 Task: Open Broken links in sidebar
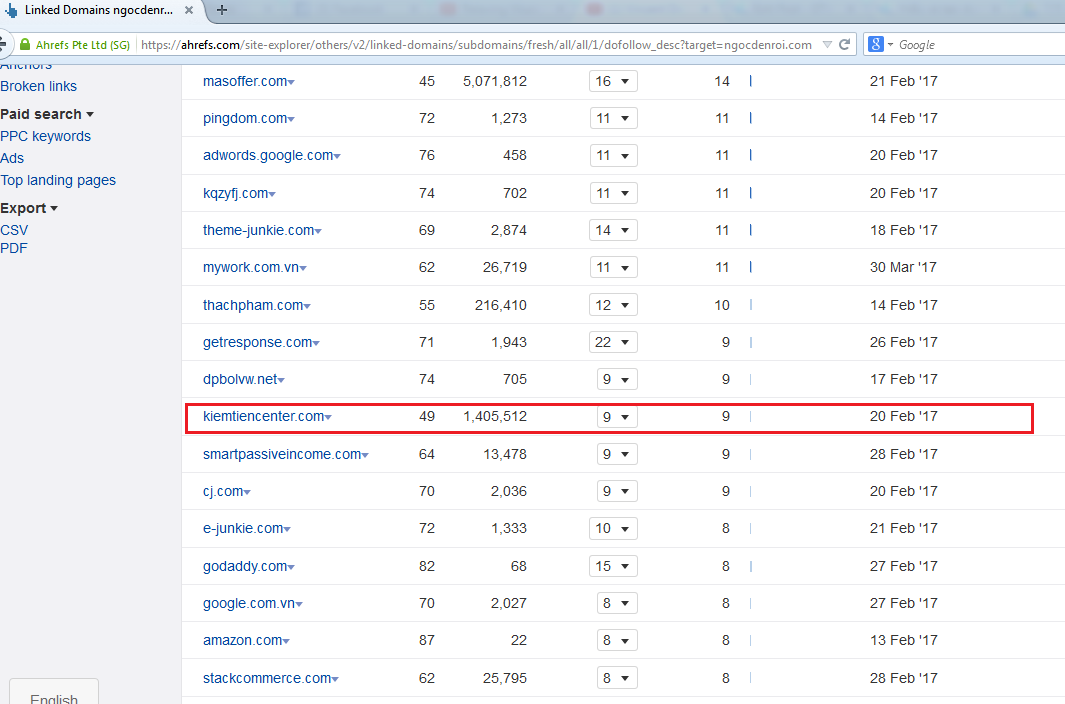(39, 86)
